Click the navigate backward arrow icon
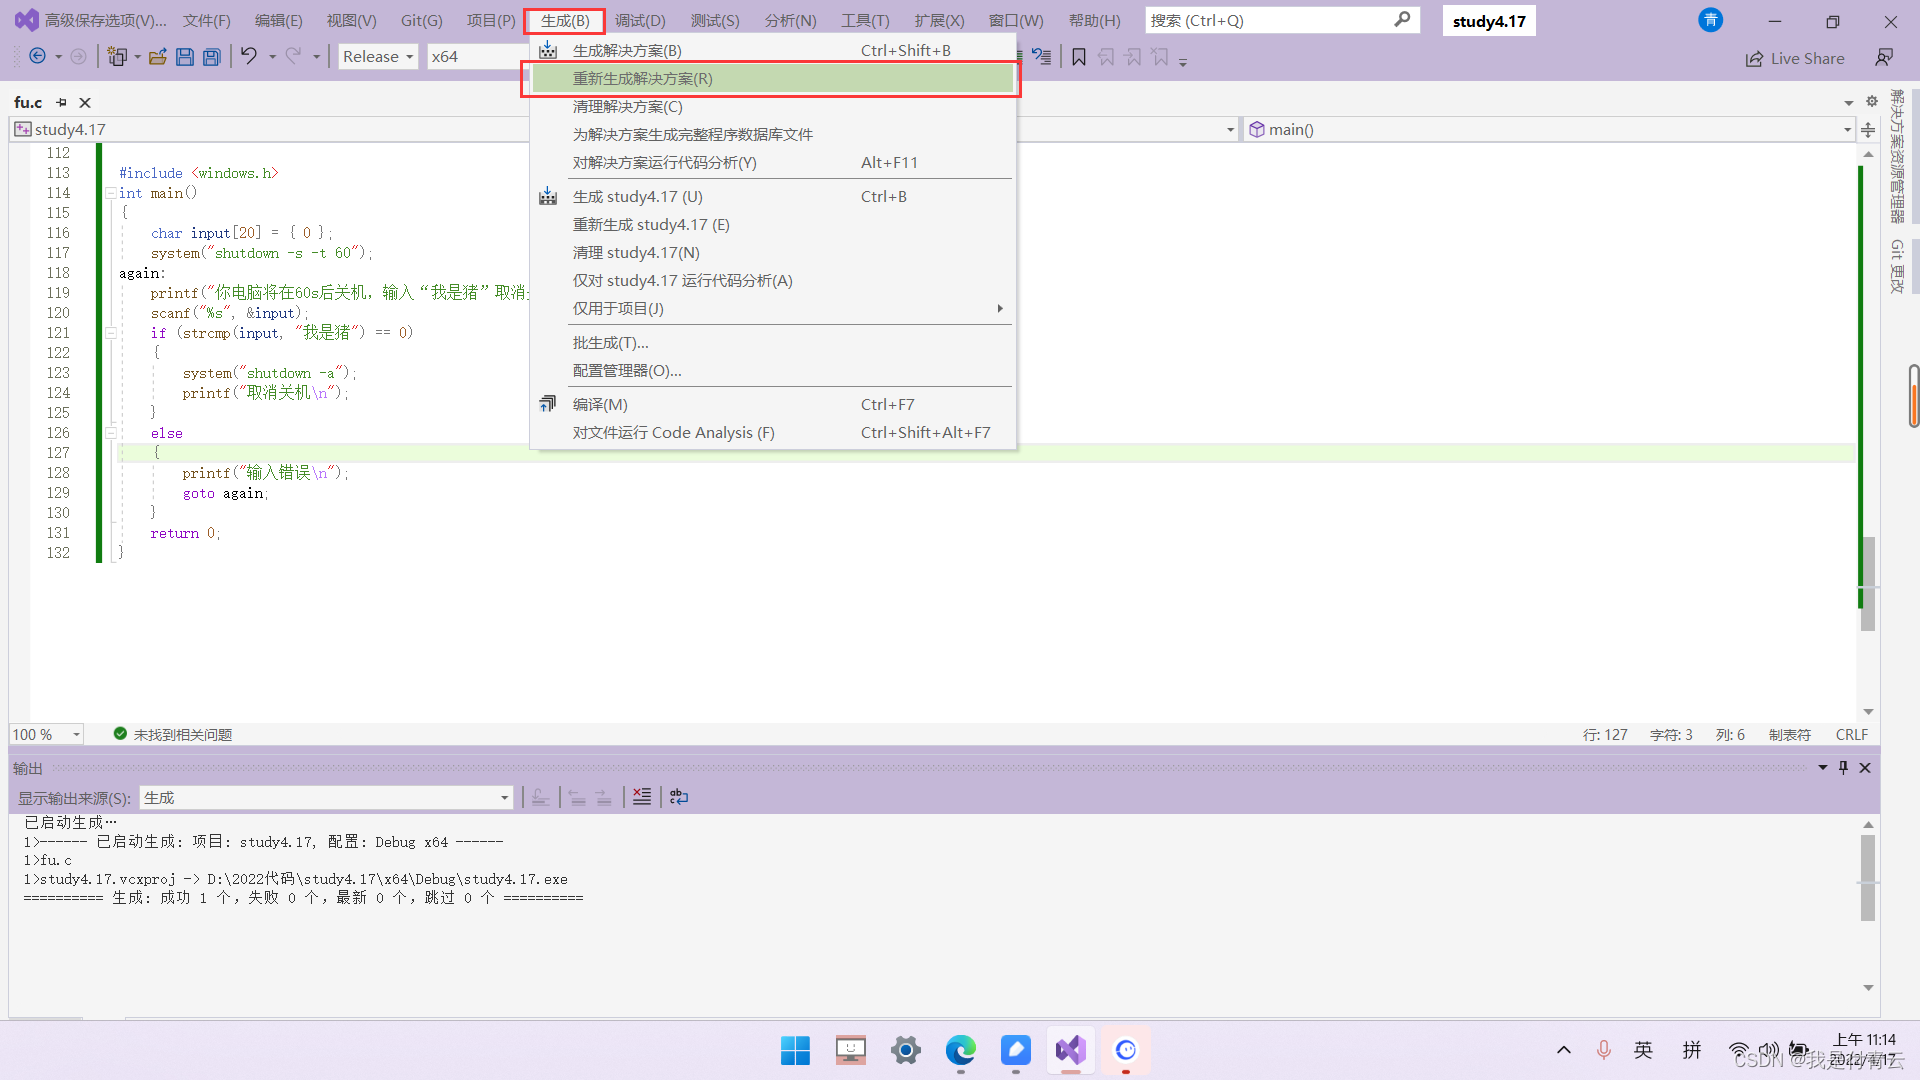The width and height of the screenshot is (1920, 1080). point(38,57)
